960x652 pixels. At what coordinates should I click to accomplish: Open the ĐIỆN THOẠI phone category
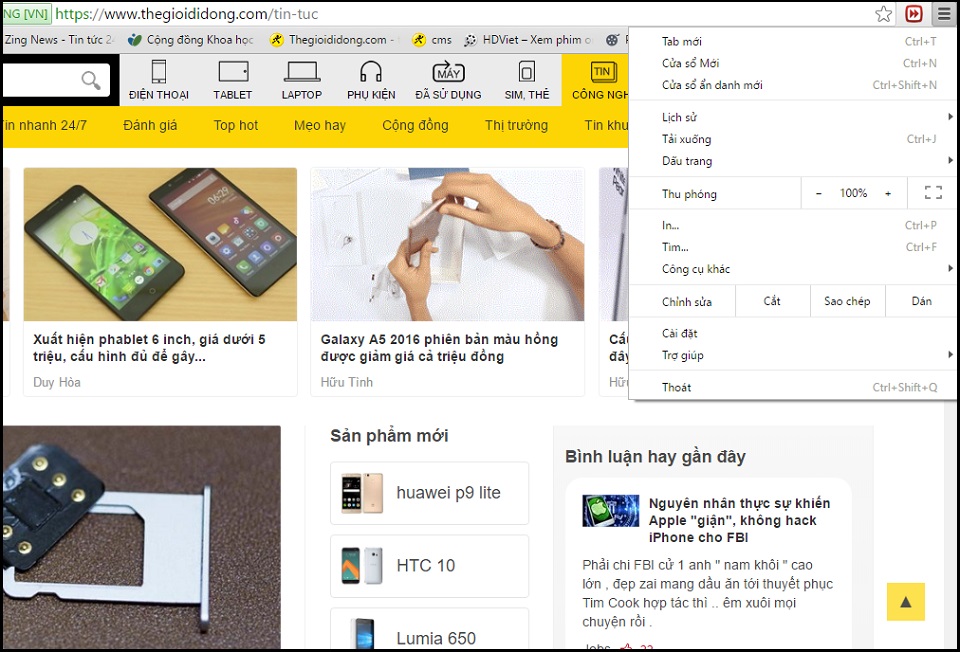pyautogui.click(x=159, y=80)
